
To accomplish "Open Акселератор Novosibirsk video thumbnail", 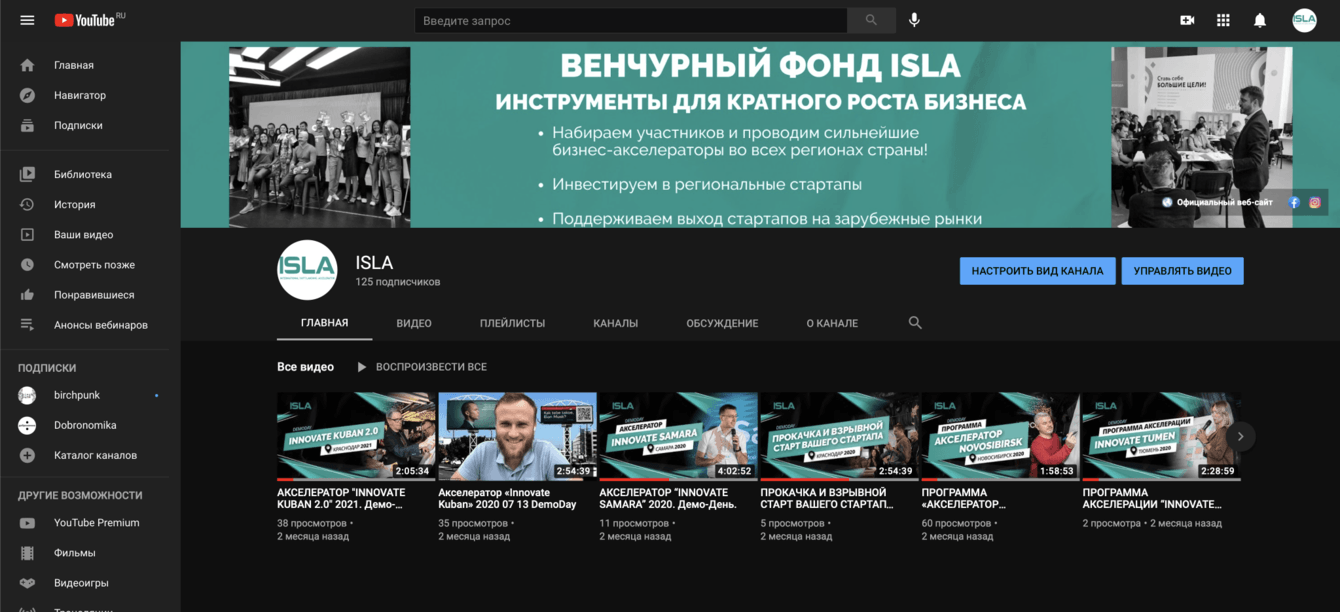I will click(x=1000, y=436).
